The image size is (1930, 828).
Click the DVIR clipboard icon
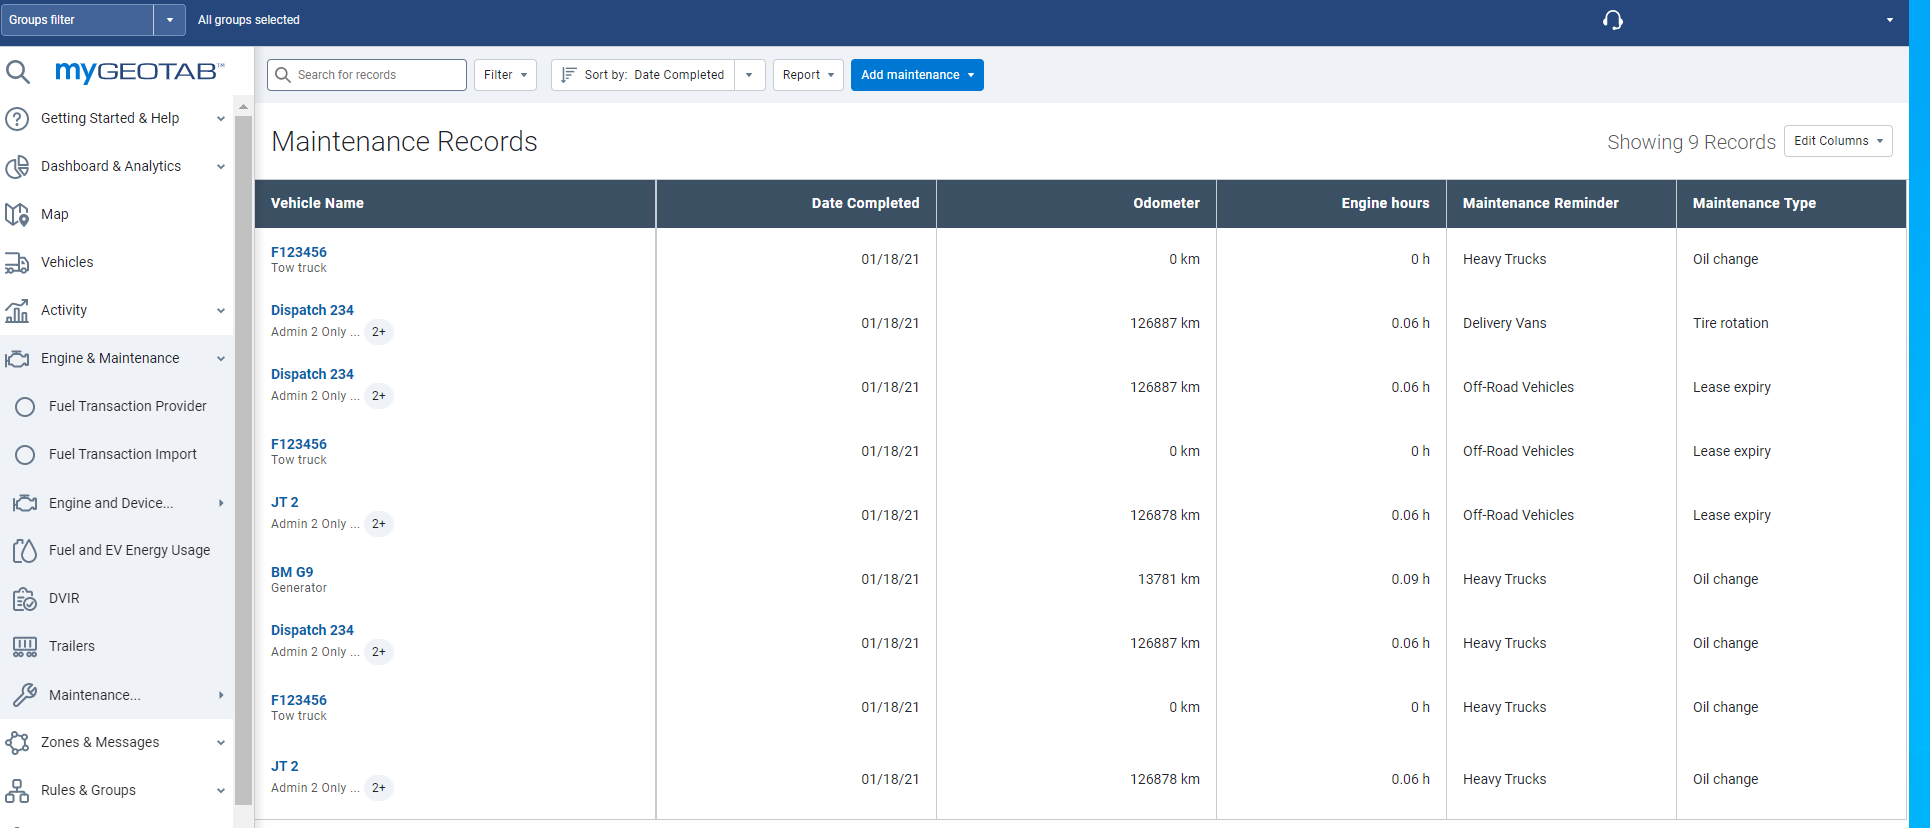tap(25, 599)
